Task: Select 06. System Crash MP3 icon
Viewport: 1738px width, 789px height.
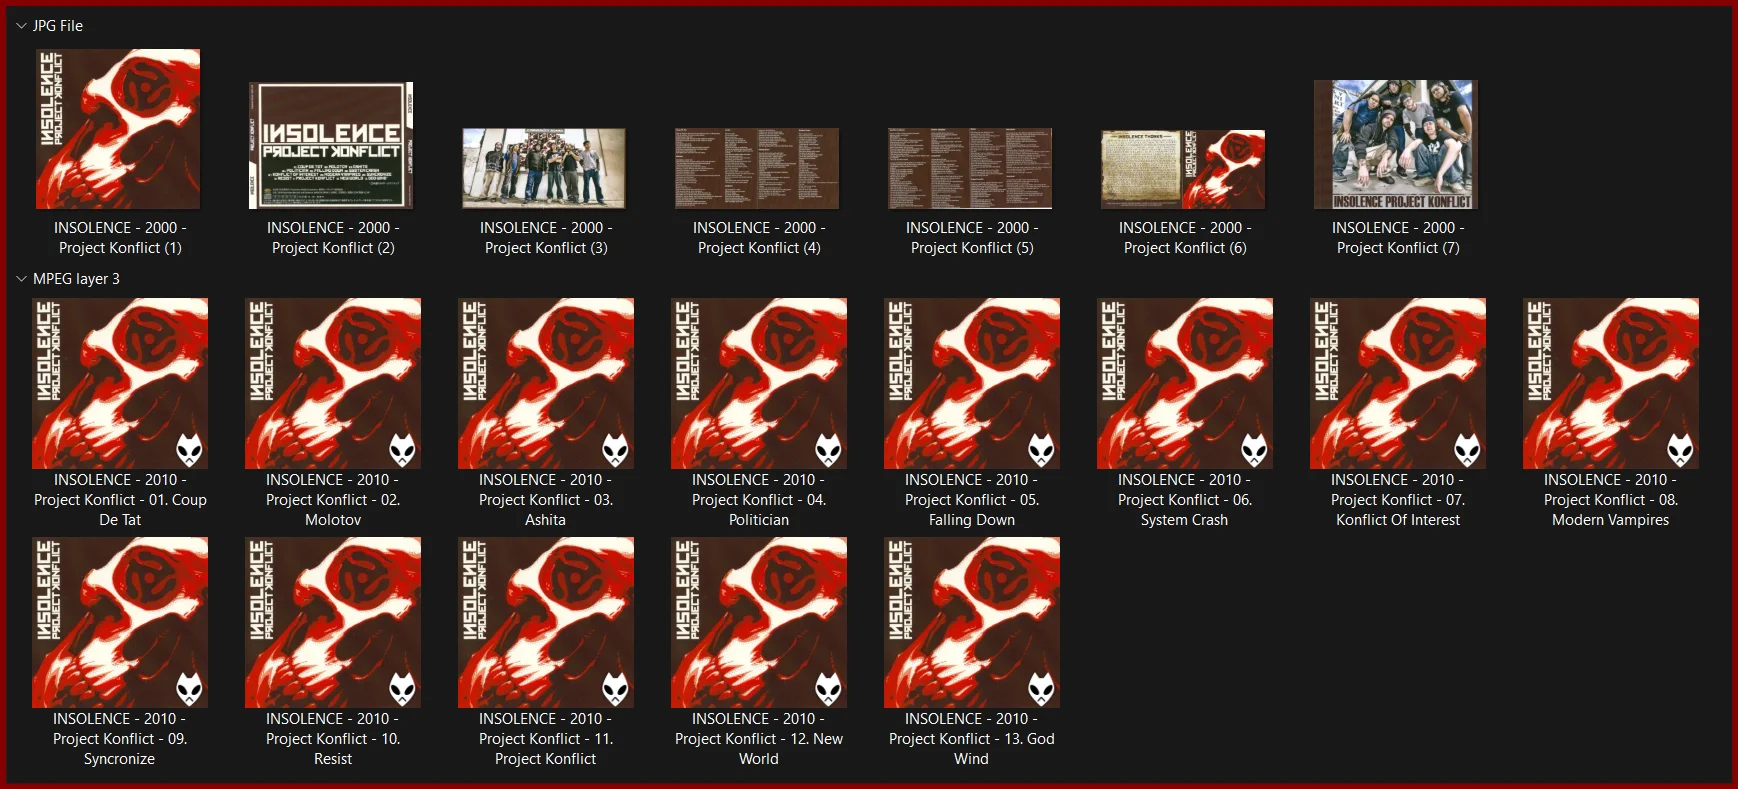Action: (1185, 383)
